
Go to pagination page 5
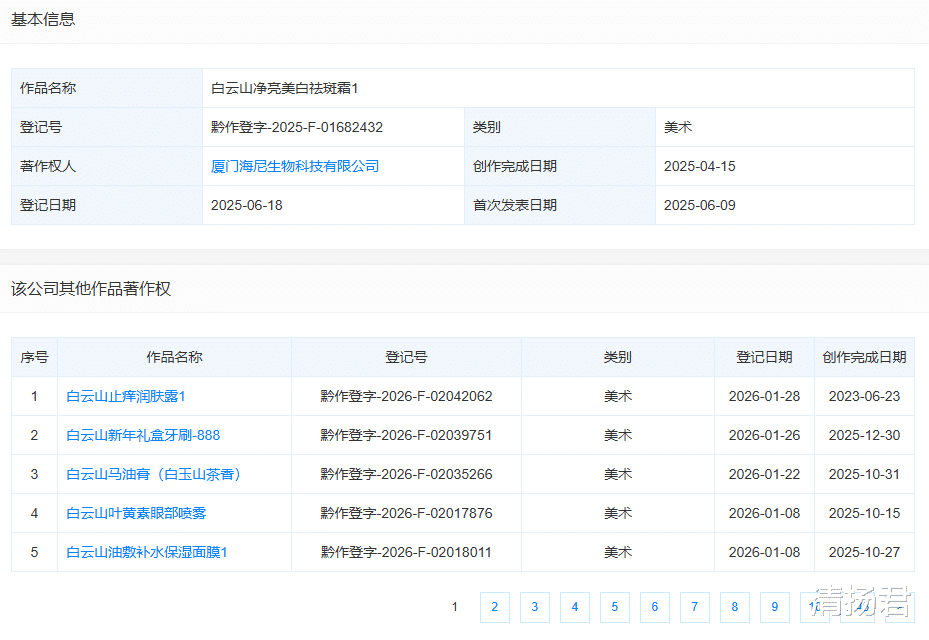pos(614,607)
